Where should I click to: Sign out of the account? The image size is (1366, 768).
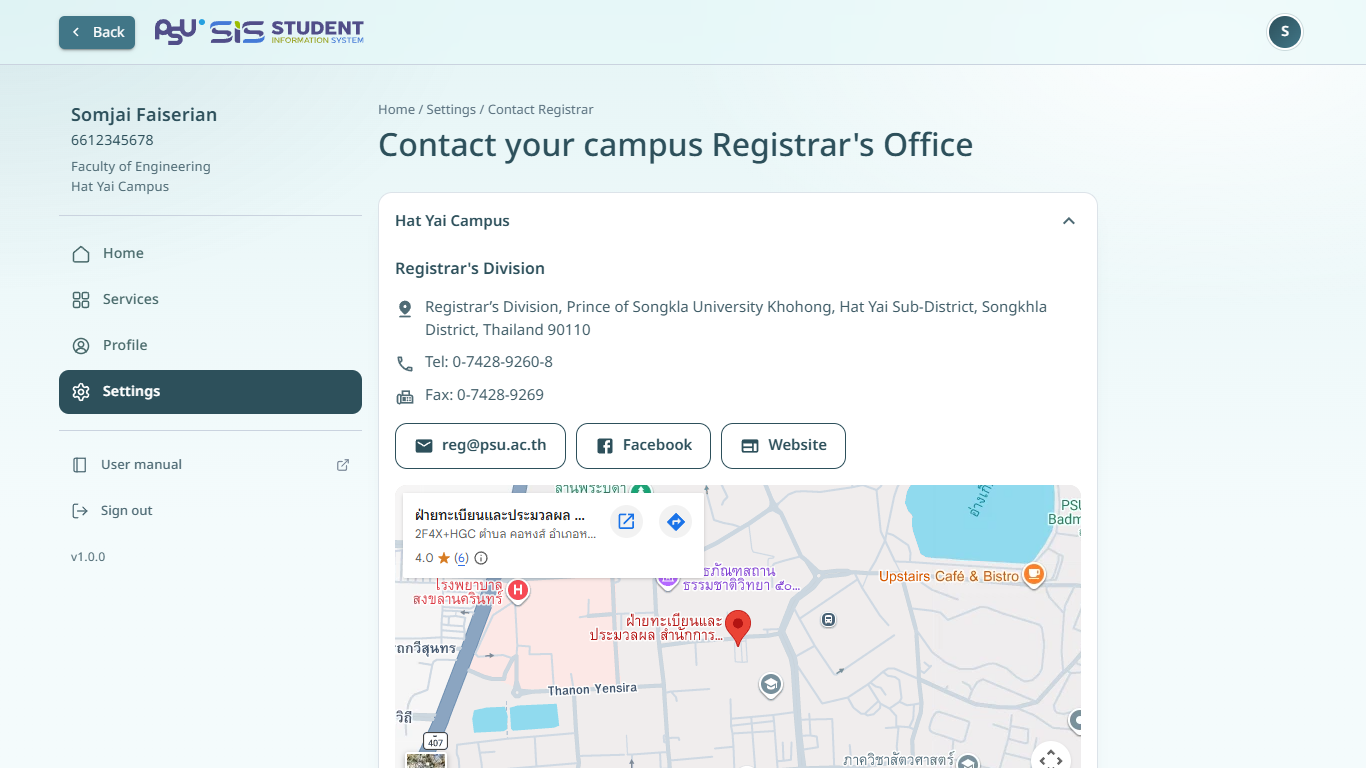(x=210, y=511)
